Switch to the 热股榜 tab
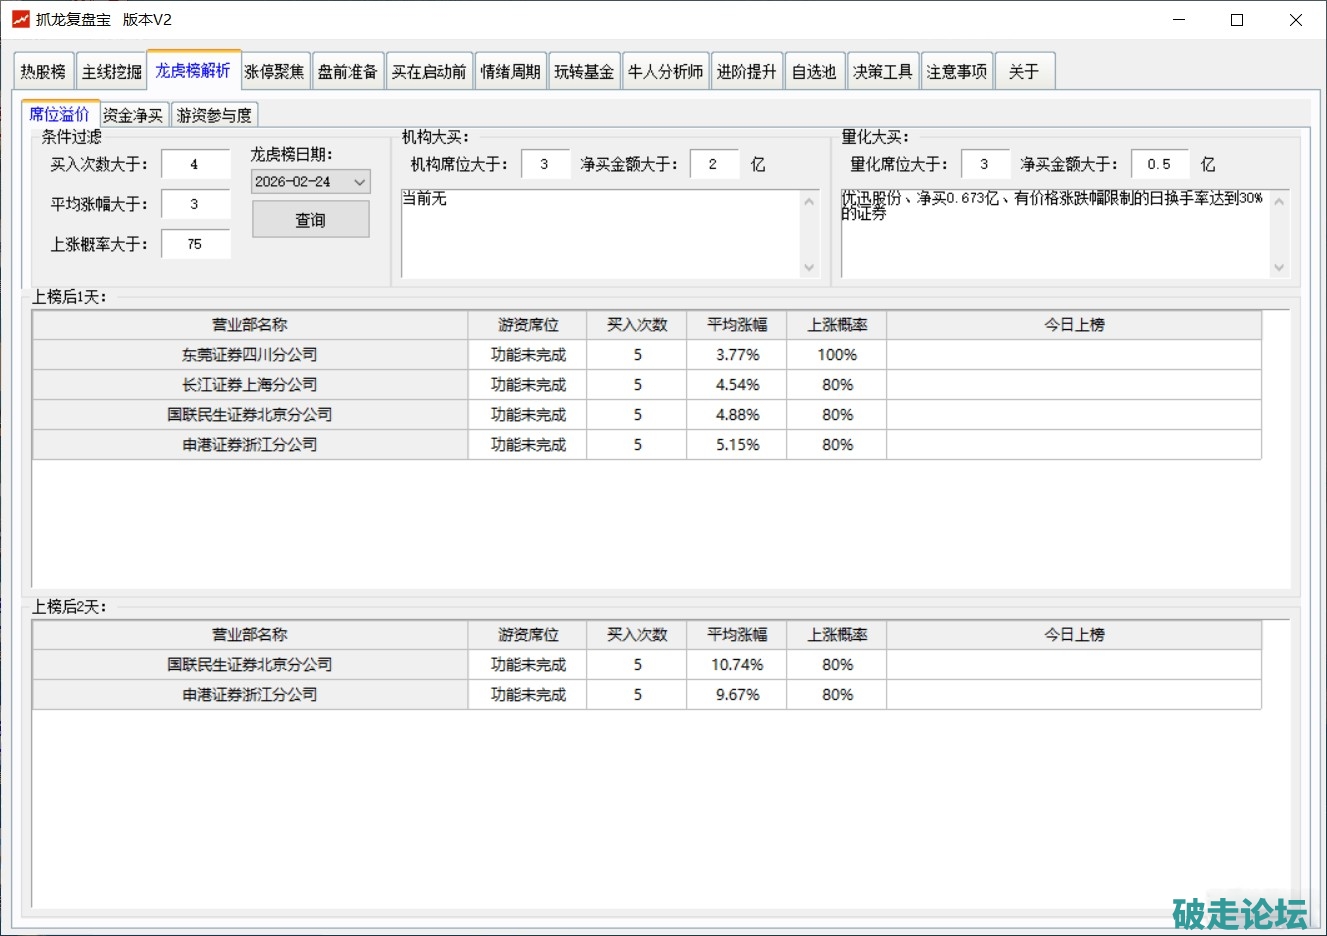 coord(43,72)
